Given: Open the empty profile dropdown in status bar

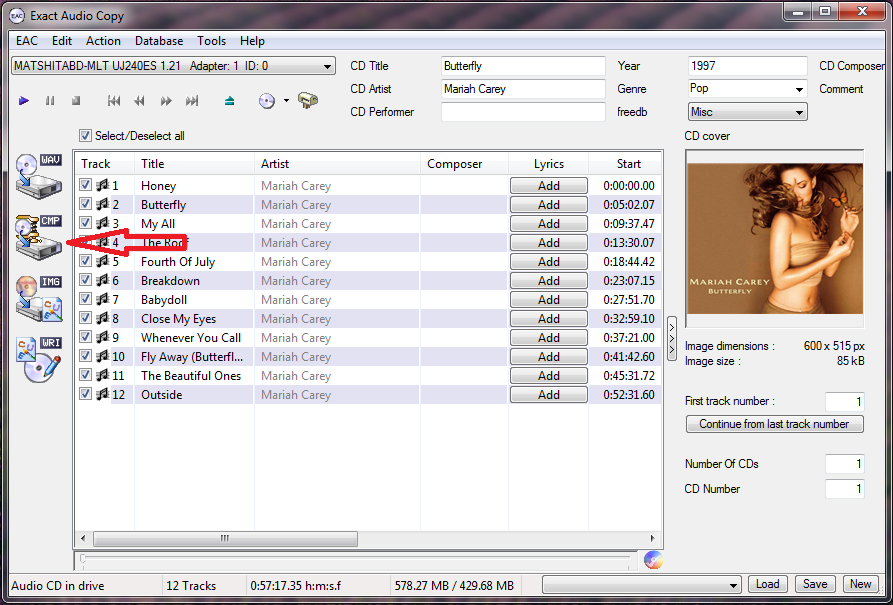Looking at the screenshot, I should click(x=641, y=584).
